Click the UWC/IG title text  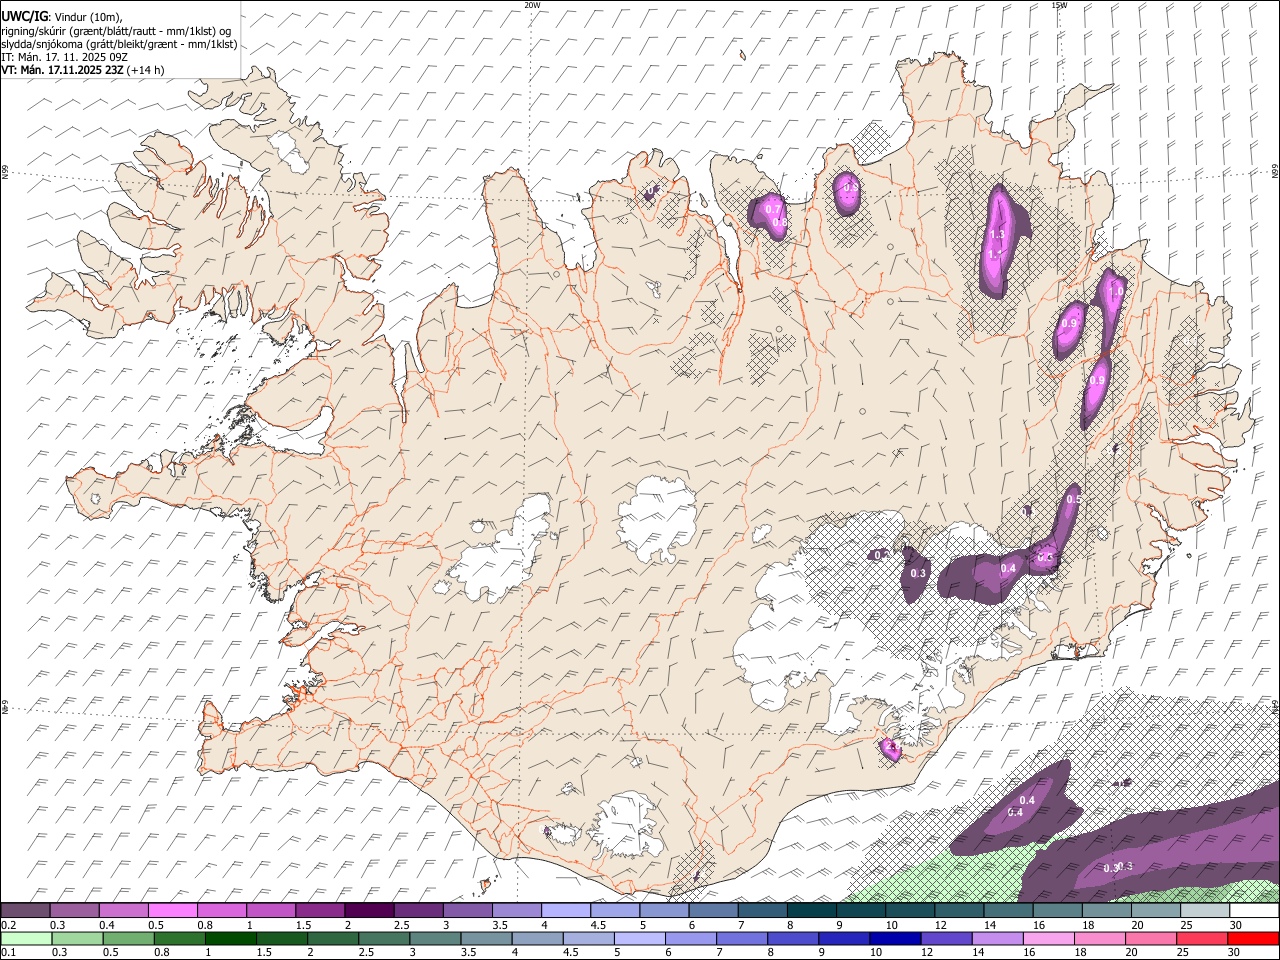click(x=23, y=16)
